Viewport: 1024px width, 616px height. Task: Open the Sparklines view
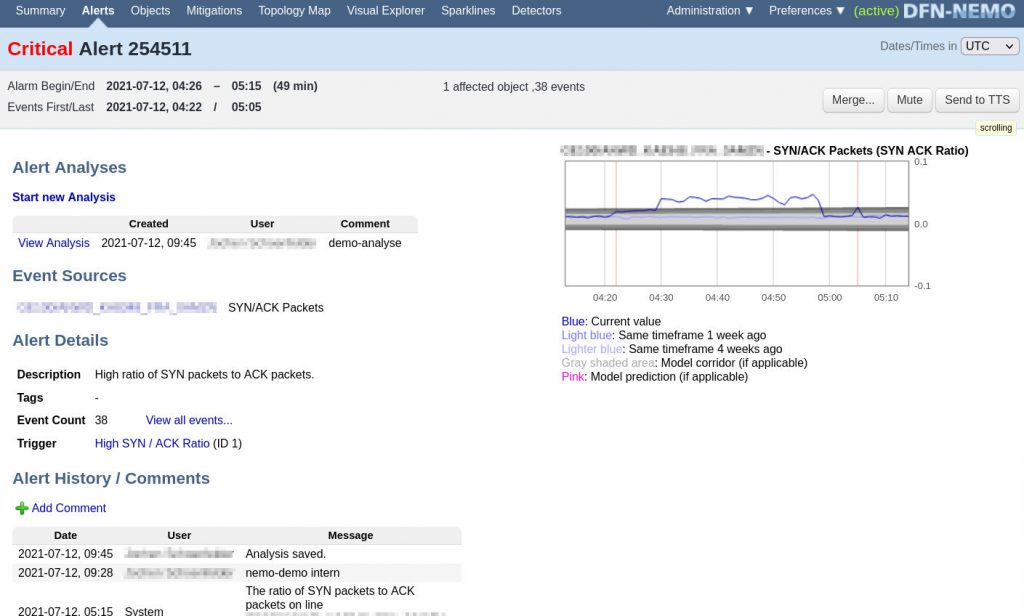[x=468, y=11]
